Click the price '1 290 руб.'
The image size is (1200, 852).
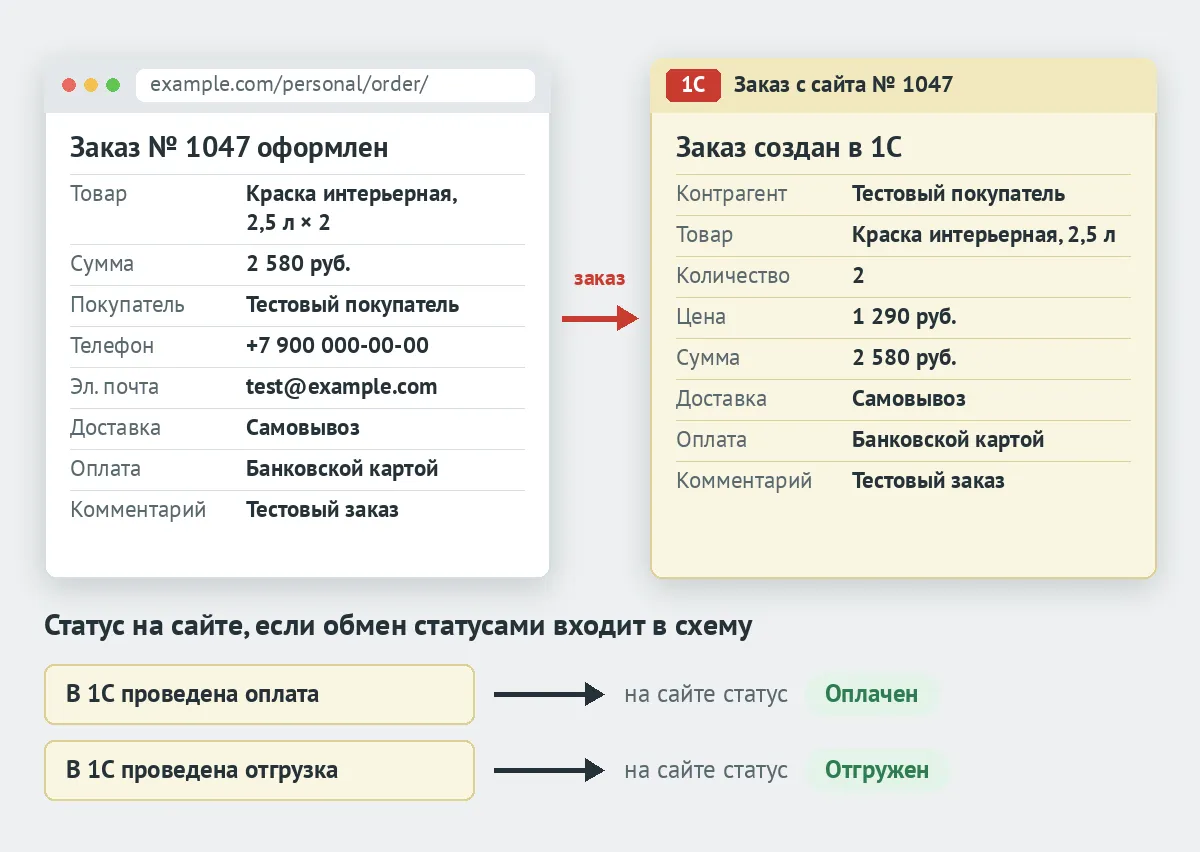(904, 317)
